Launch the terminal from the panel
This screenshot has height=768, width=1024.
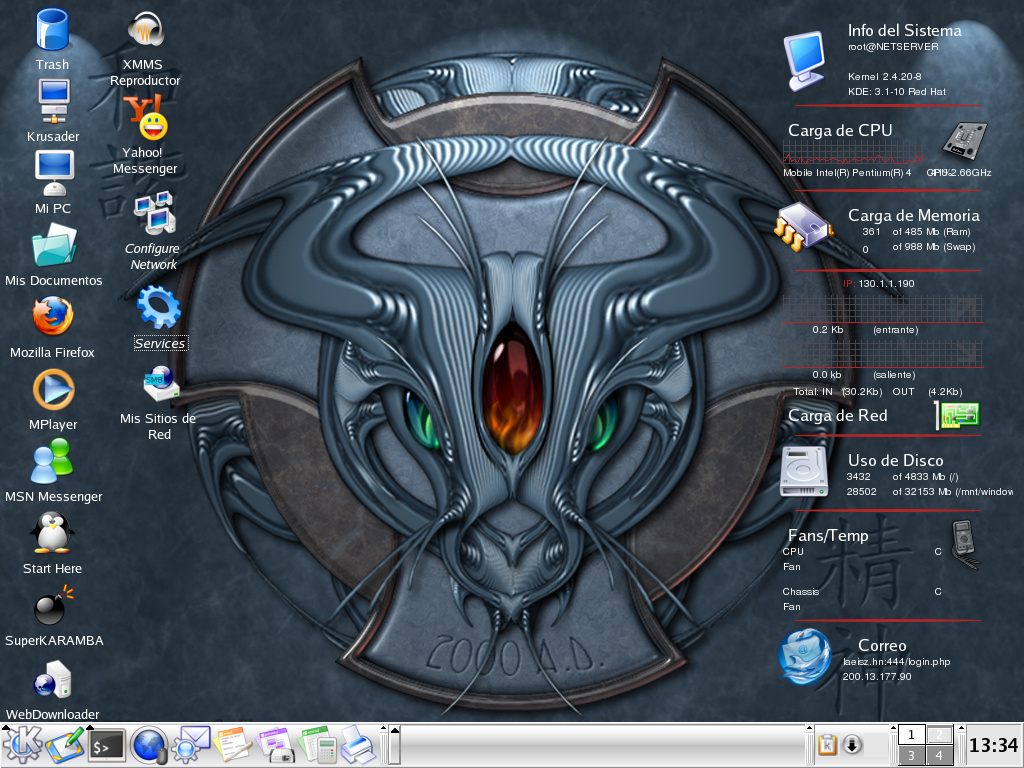[106, 746]
